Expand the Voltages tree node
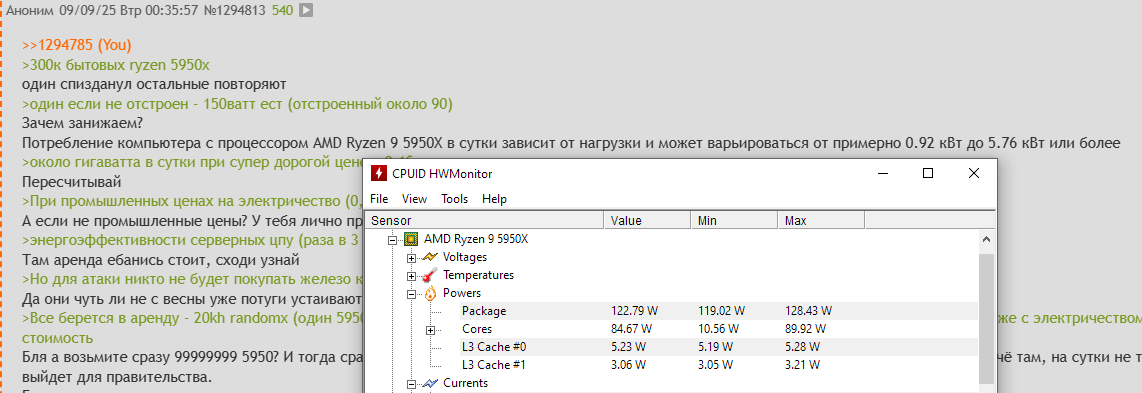 tap(411, 258)
